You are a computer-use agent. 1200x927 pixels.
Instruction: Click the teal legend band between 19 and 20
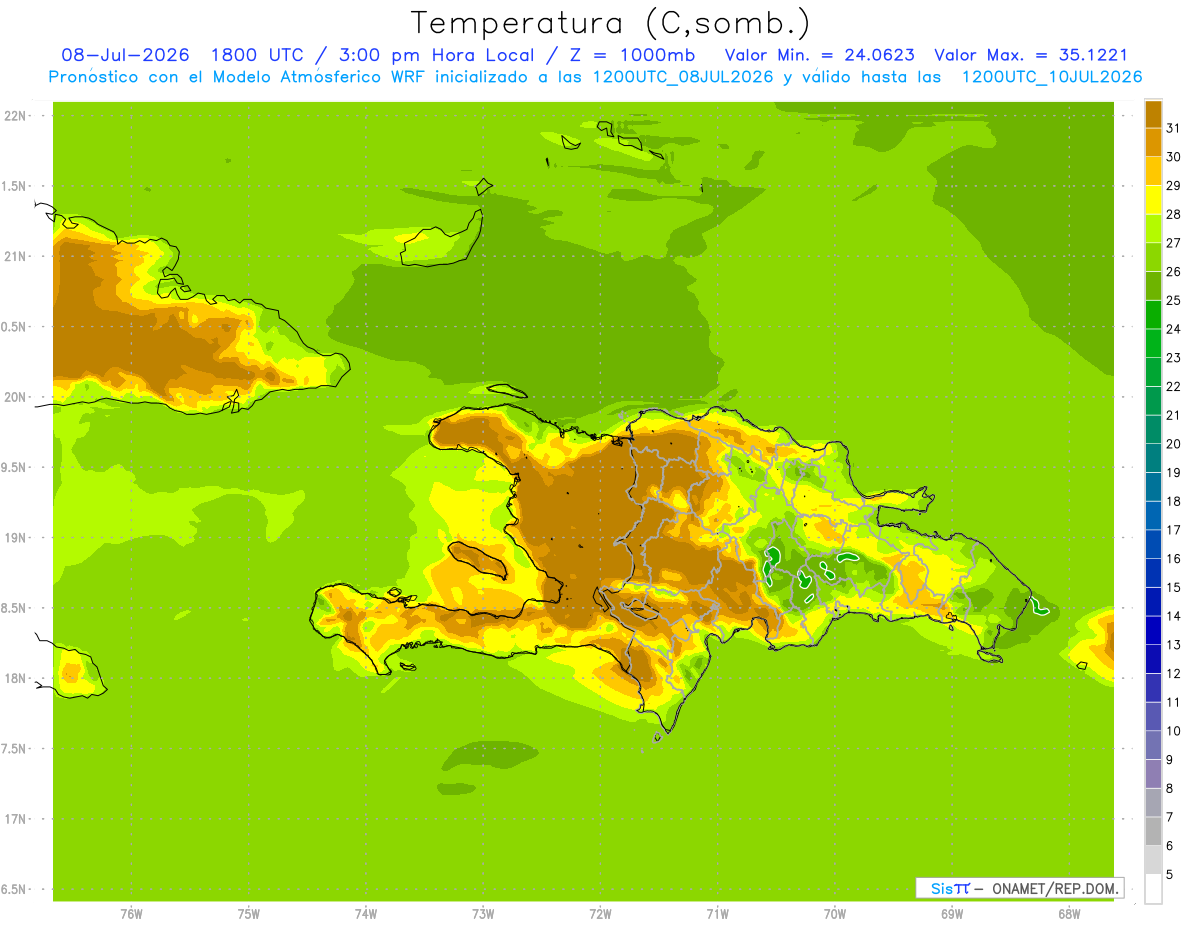1153,458
